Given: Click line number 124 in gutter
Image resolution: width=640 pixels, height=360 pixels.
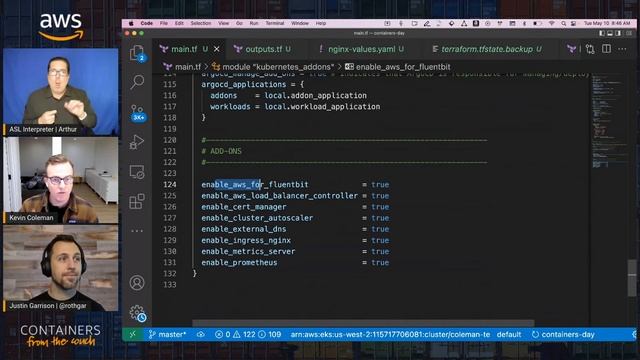Looking at the screenshot, I should [x=170, y=184].
